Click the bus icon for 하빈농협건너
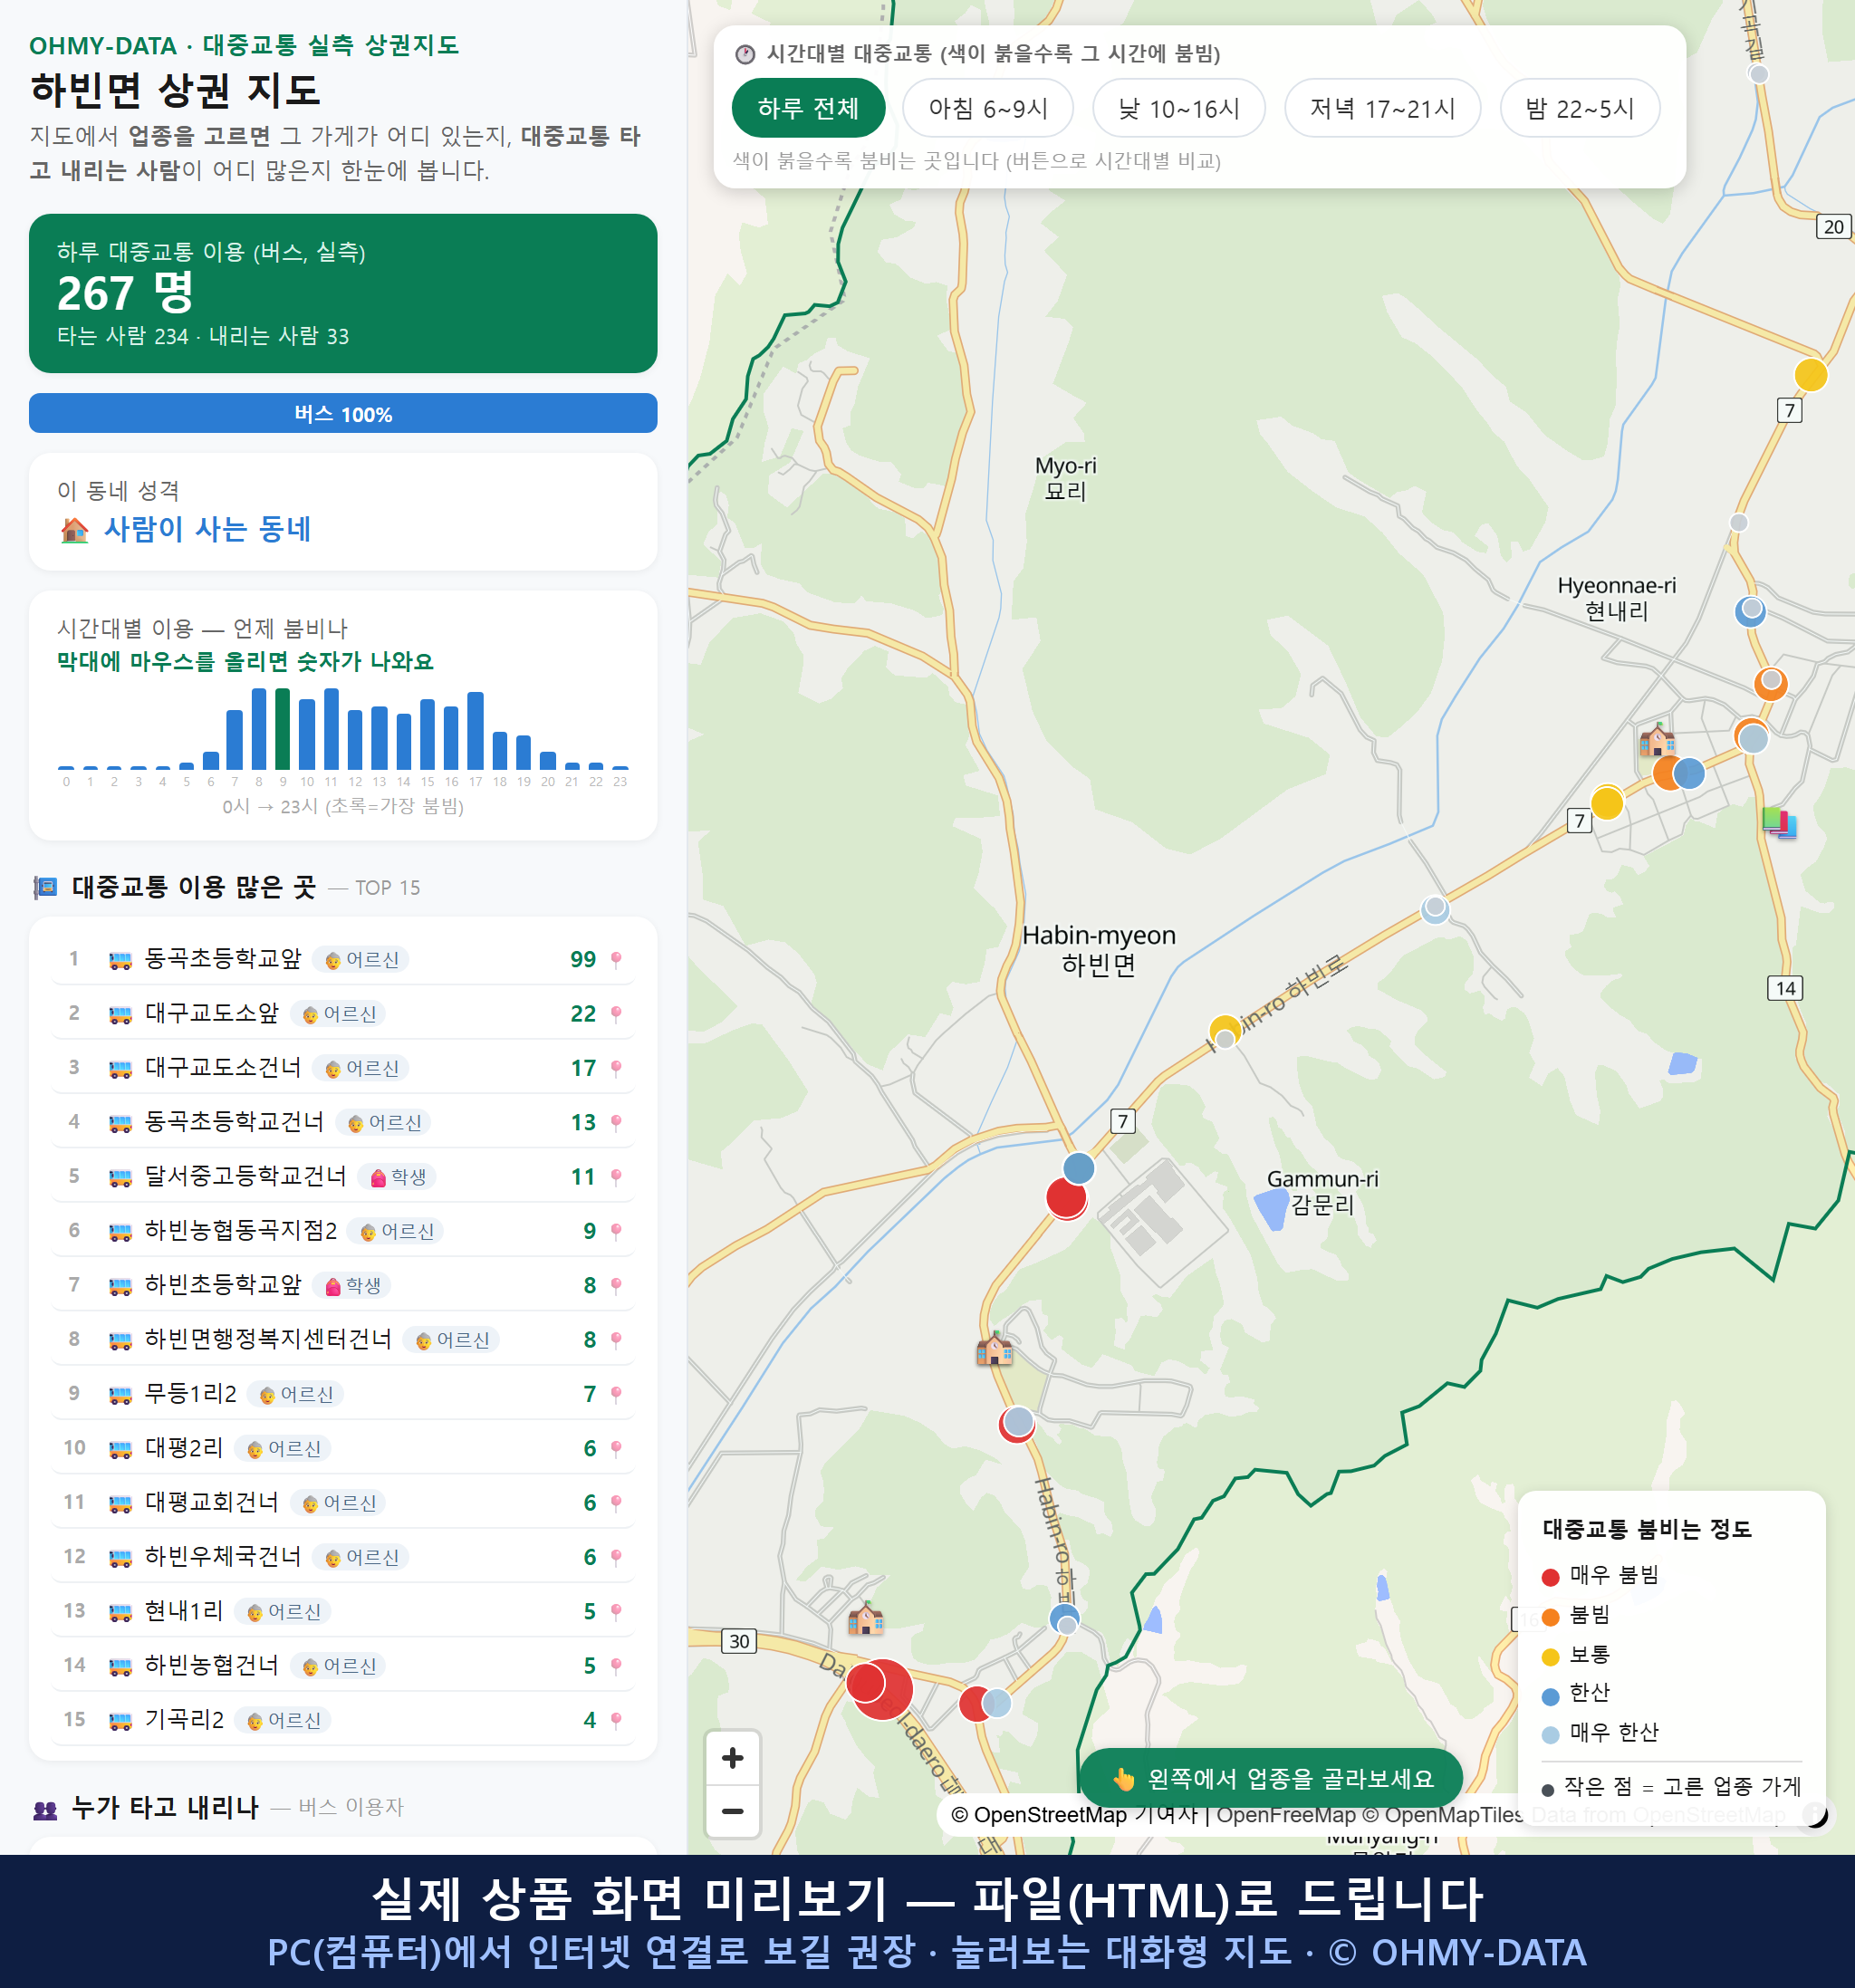 pyautogui.click(x=120, y=1666)
